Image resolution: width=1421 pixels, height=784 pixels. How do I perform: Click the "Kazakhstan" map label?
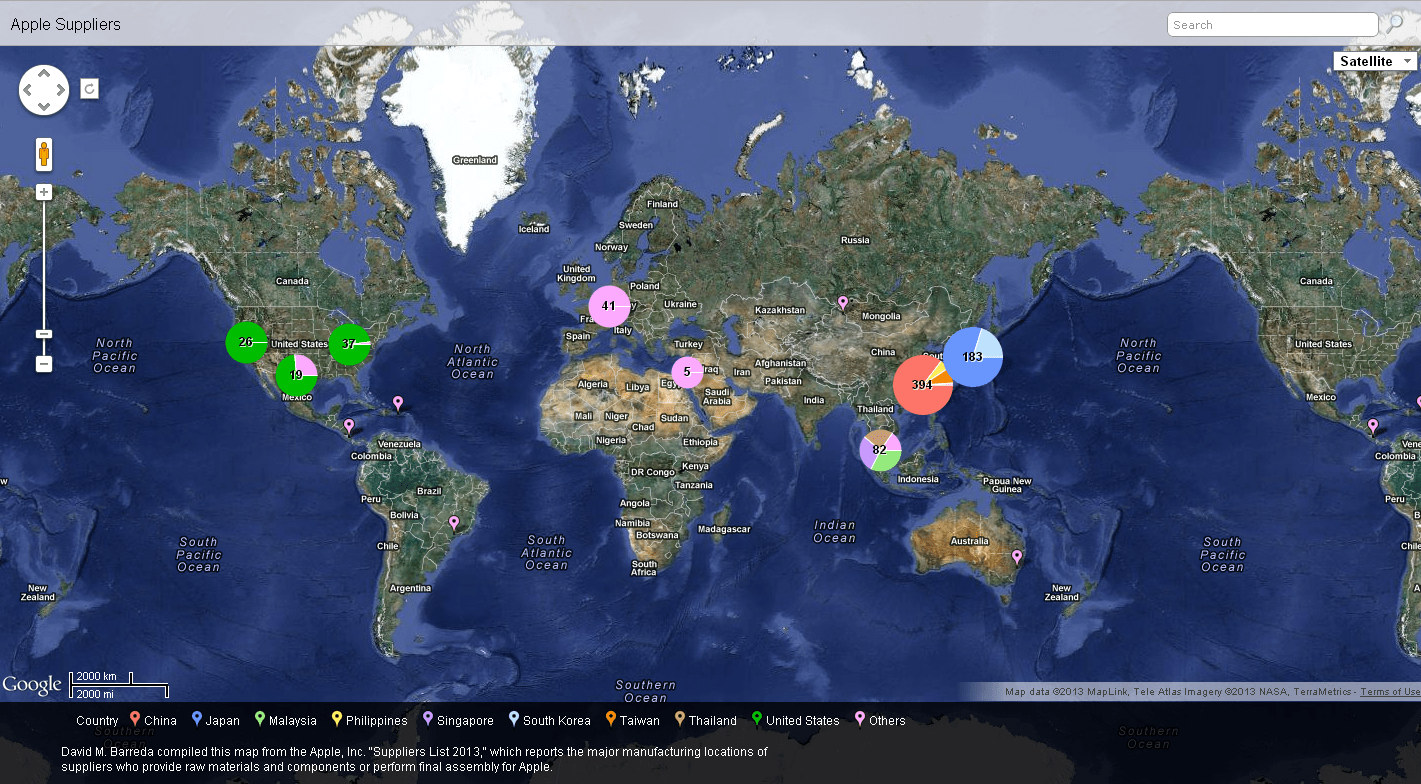pyautogui.click(x=780, y=311)
